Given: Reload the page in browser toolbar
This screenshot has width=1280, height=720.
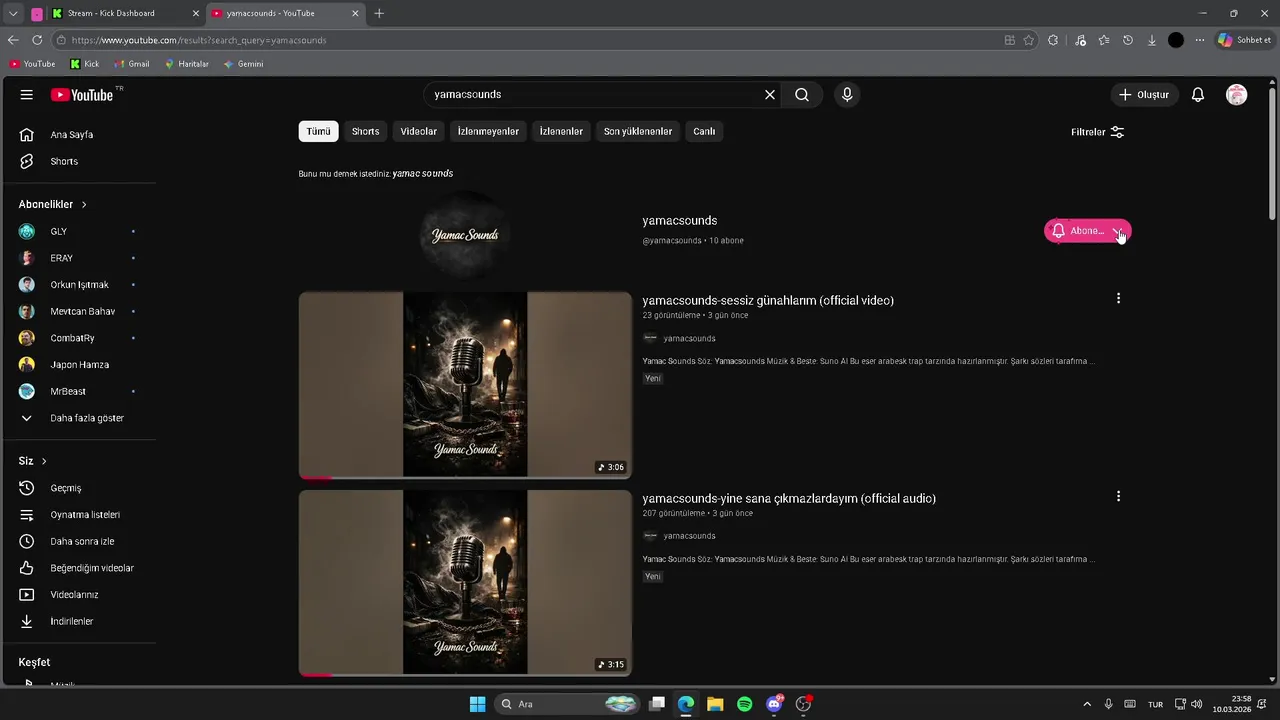Looking at the screenshot, I should point(37,40).
